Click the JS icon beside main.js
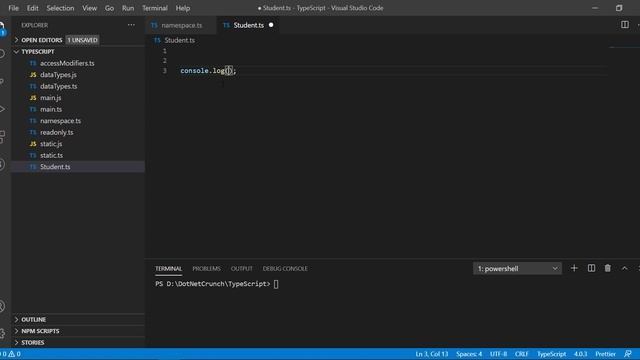The image size is (640, 360). click(33, 98)
